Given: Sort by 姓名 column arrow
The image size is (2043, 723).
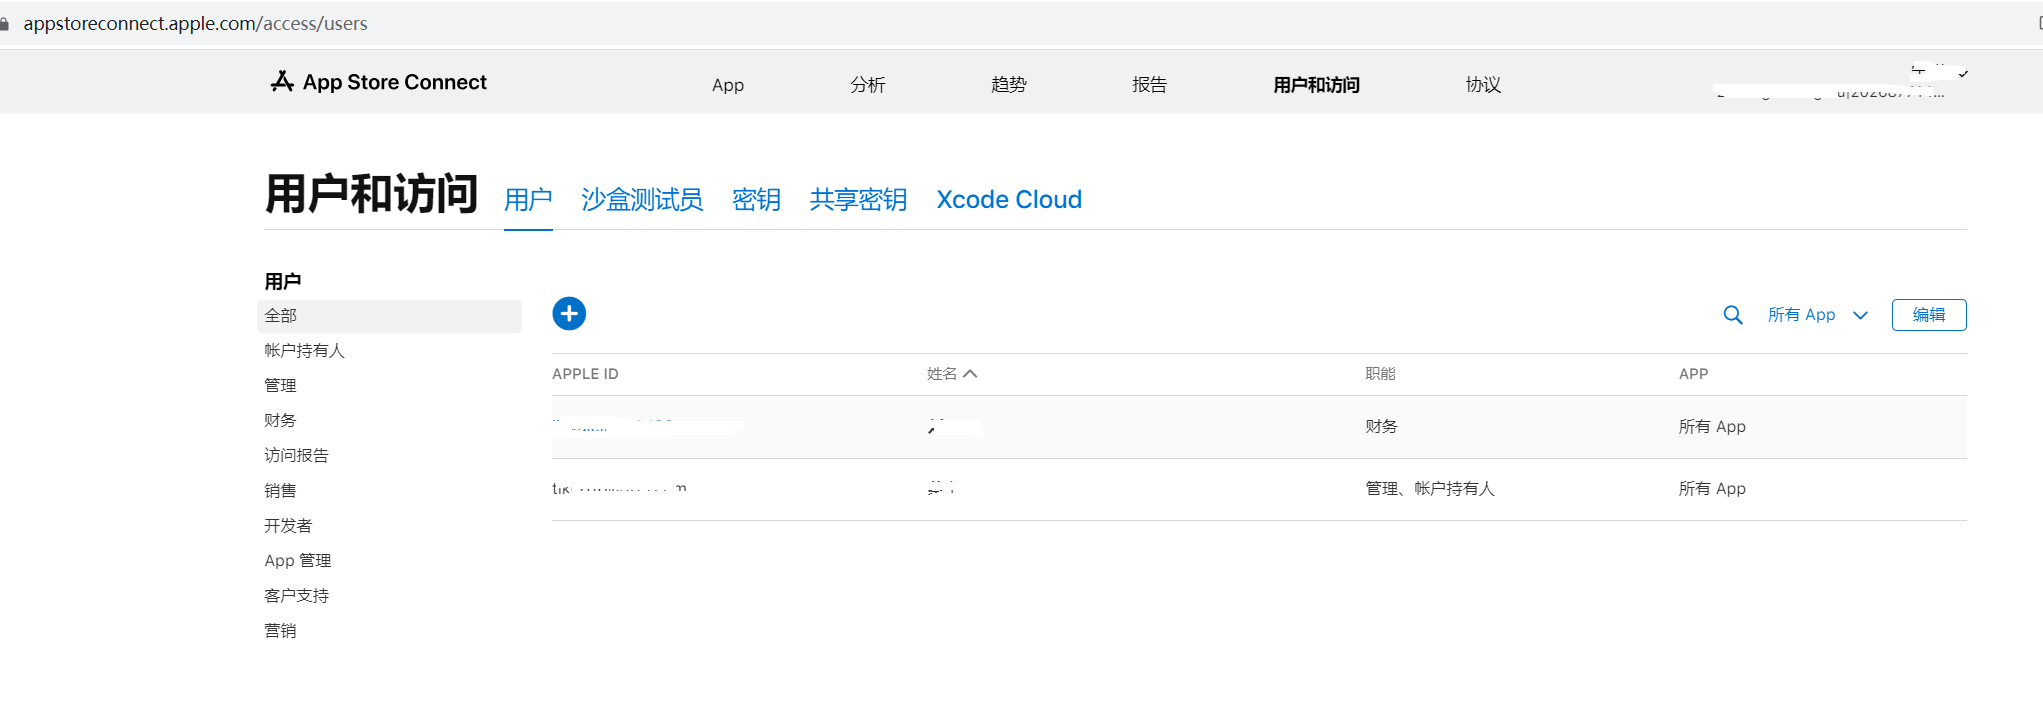Looking at the screenshot, I should (x=970, y=374).
